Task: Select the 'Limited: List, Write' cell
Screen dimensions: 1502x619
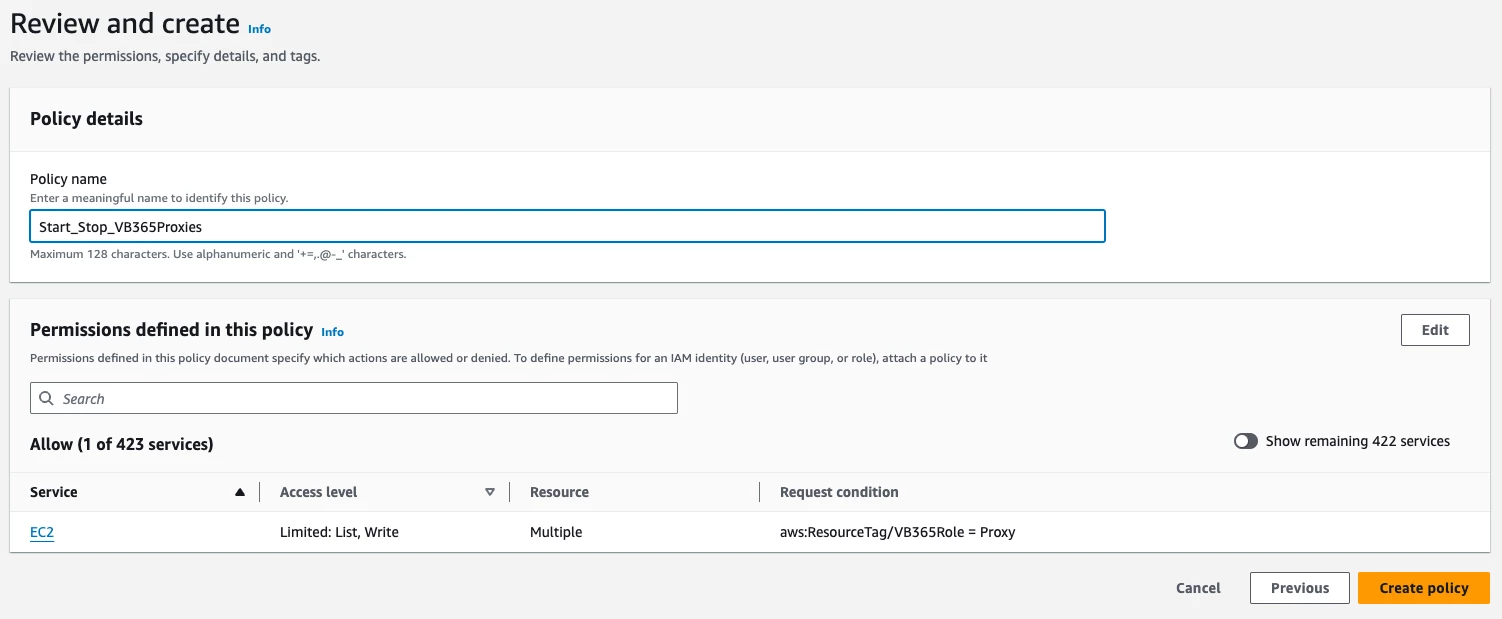Action: (x=339, y=532)
